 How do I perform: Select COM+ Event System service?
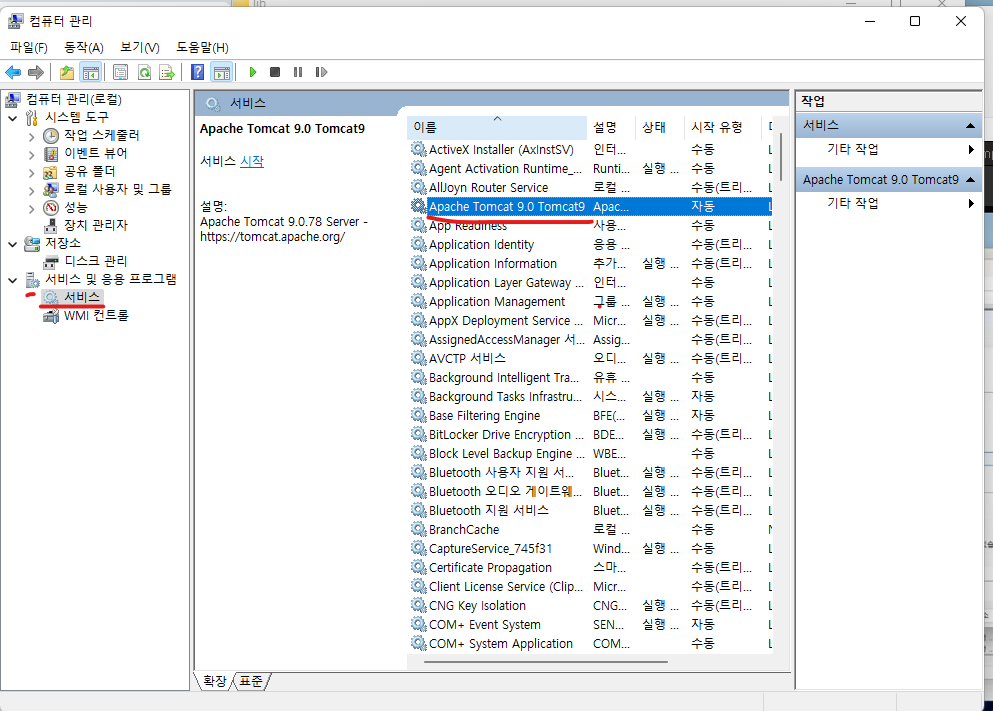coord(590,624)
